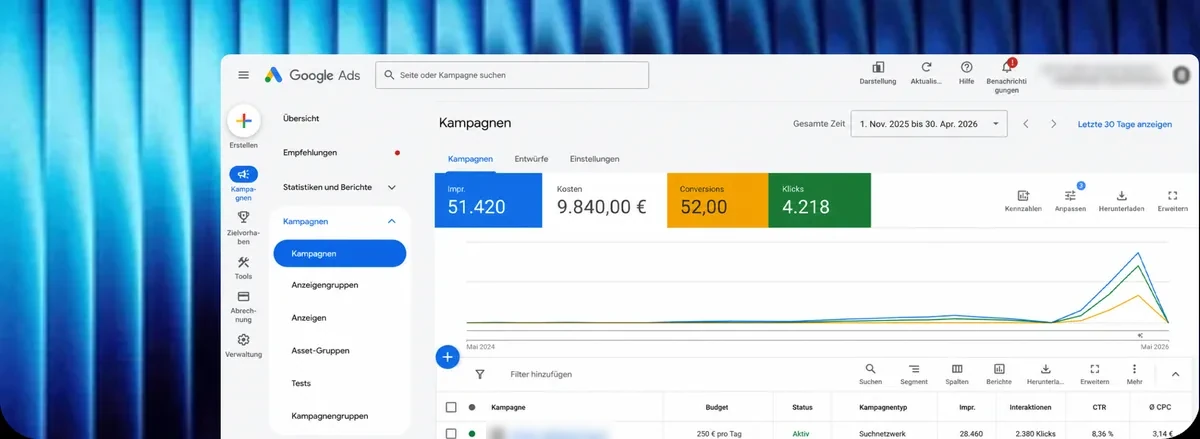Select the orange Conversions scorecard

coord(717,200)
